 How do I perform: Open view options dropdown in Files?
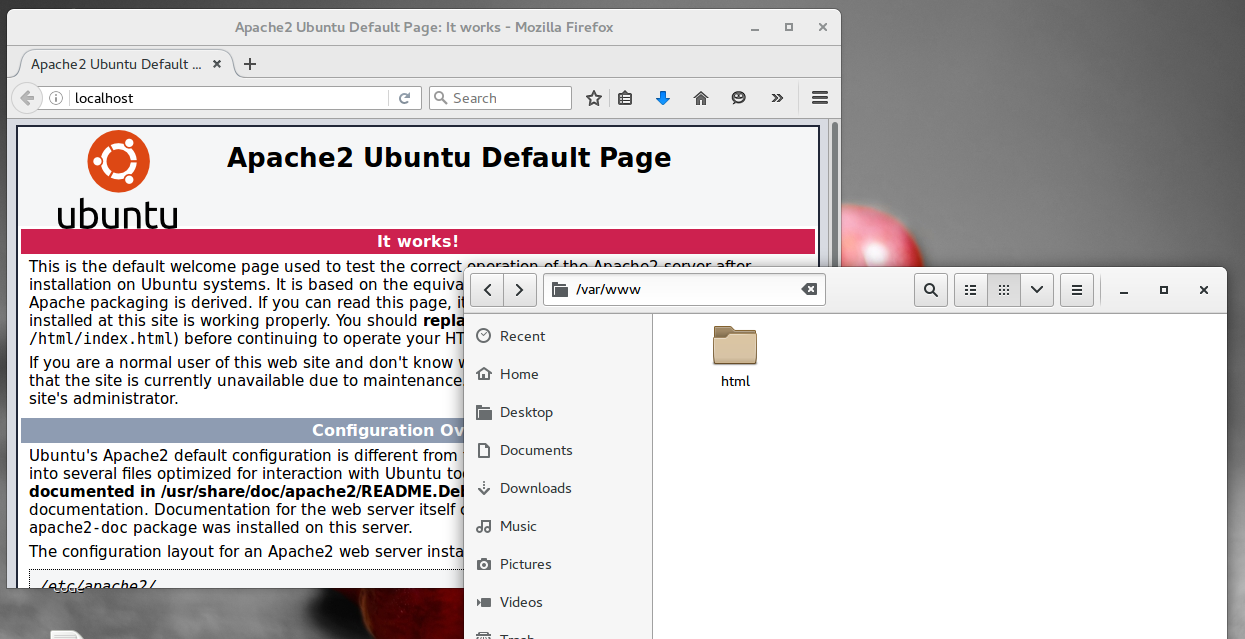pyautogui.click(x=1036, y=290)
